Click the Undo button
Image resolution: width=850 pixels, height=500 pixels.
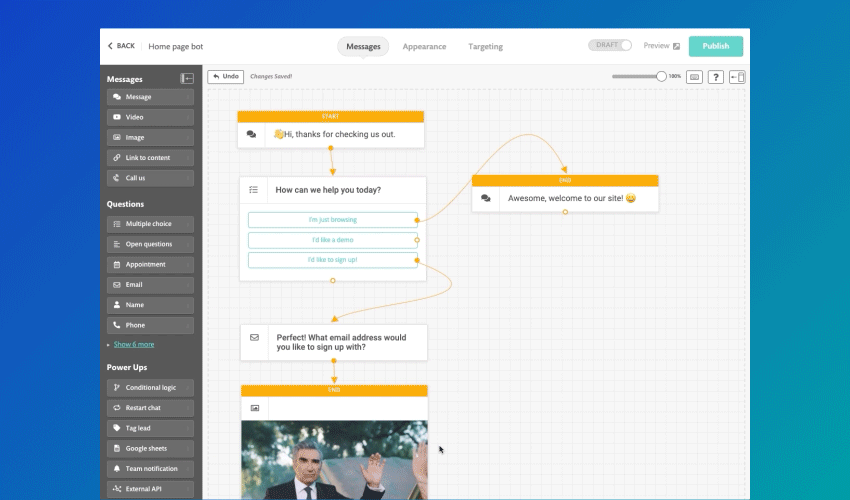pos(225,76)
